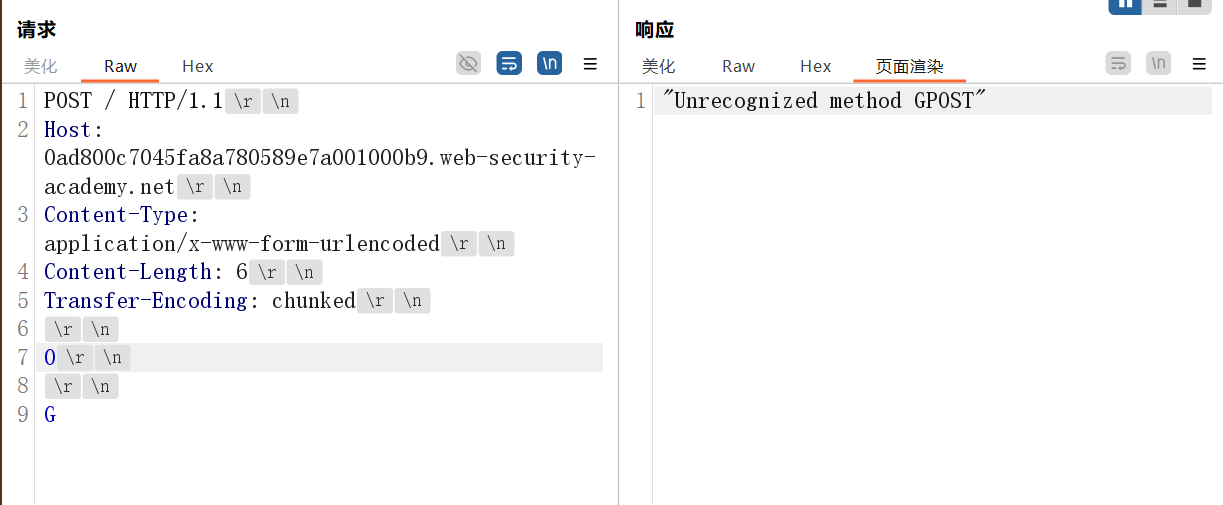Open the request panel hamburger menu

tap(590, 64)
